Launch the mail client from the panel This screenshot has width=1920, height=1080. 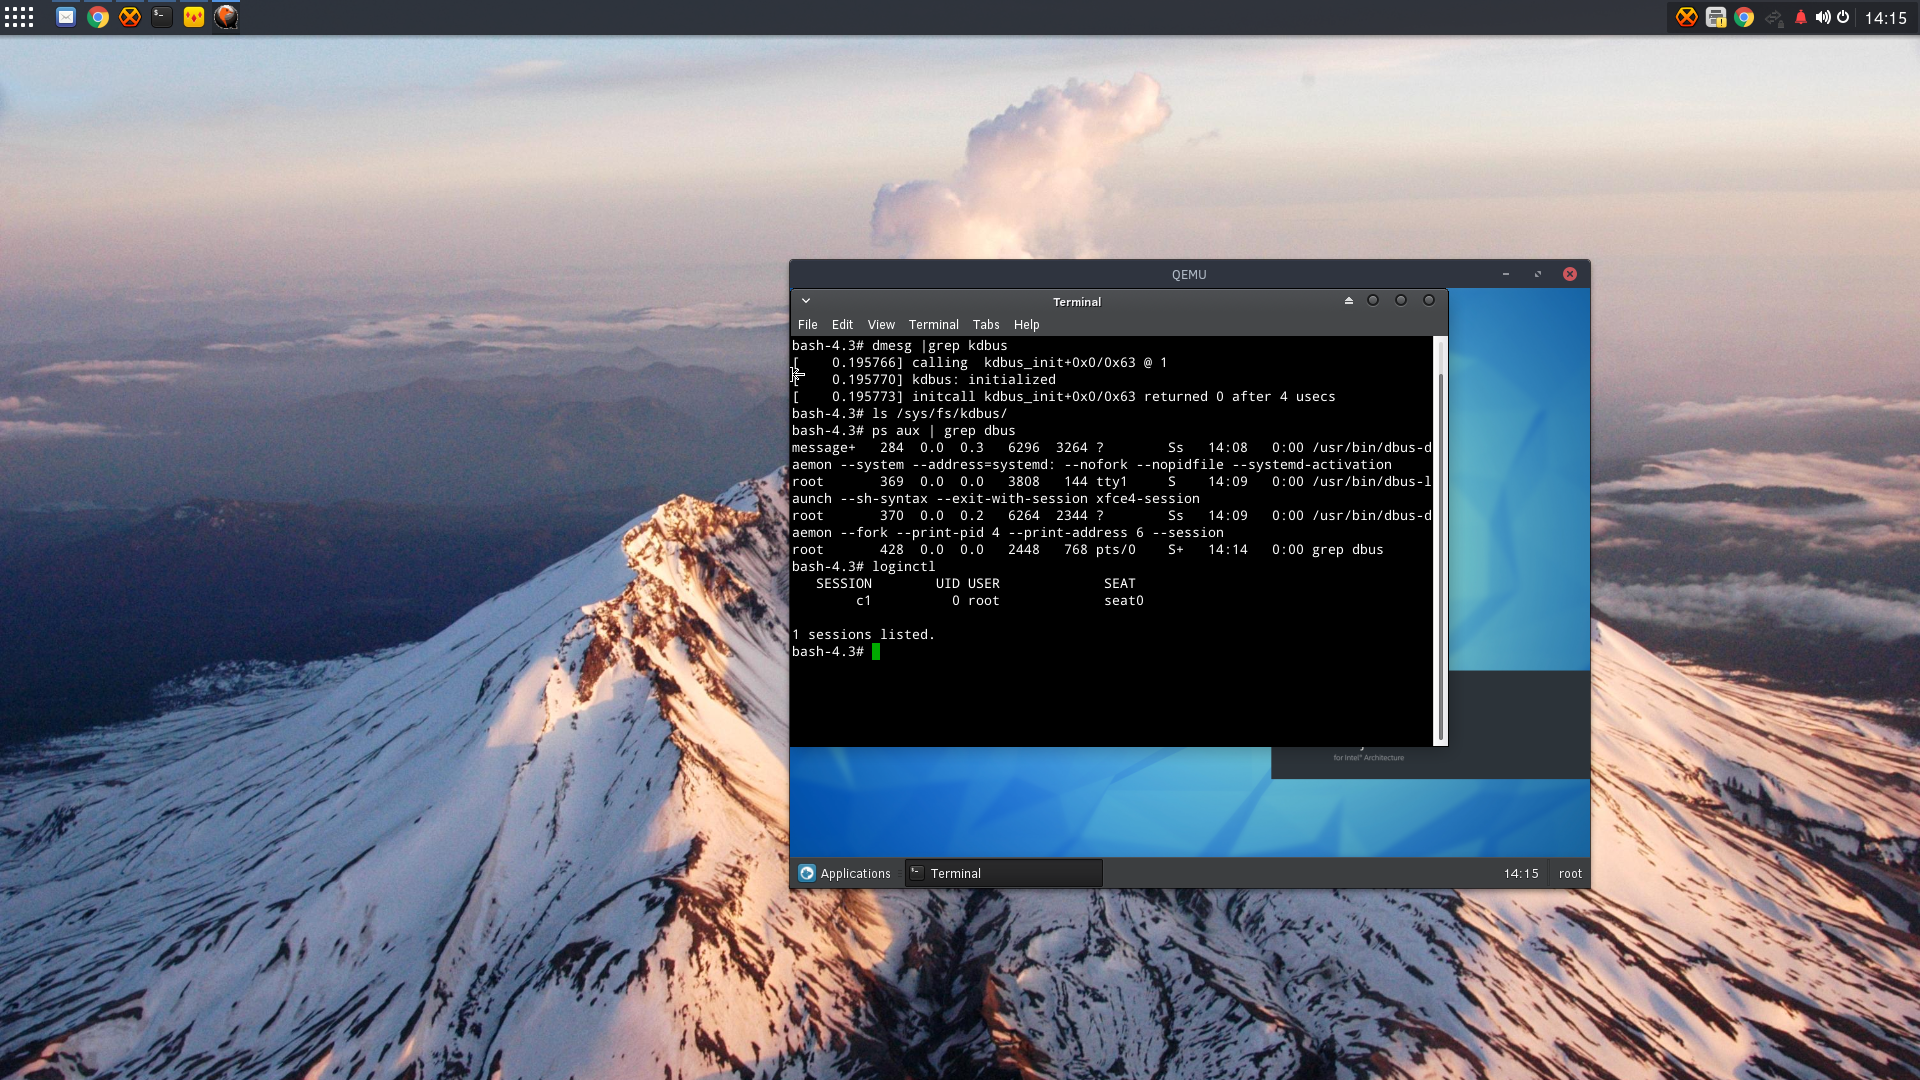tap(66, 17)
